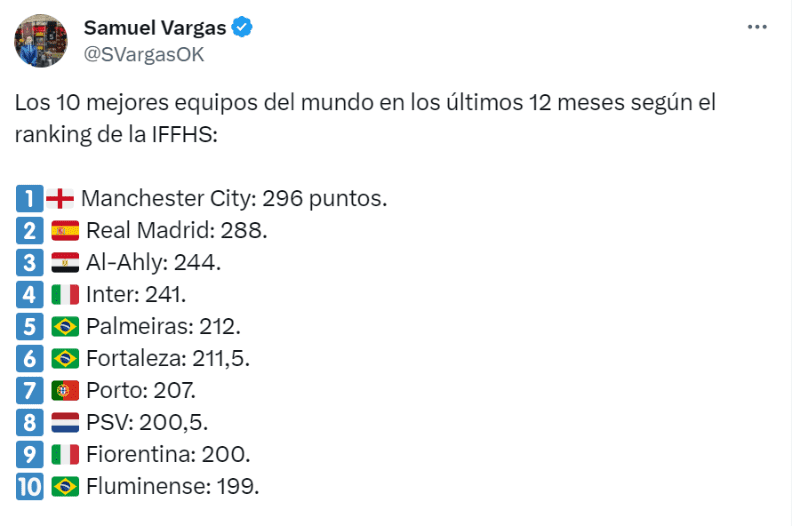The width and height of the screenshot is (800, 526).
Task: Click the Brazil flag beside Palmeiras
Action: pos(64,326)
